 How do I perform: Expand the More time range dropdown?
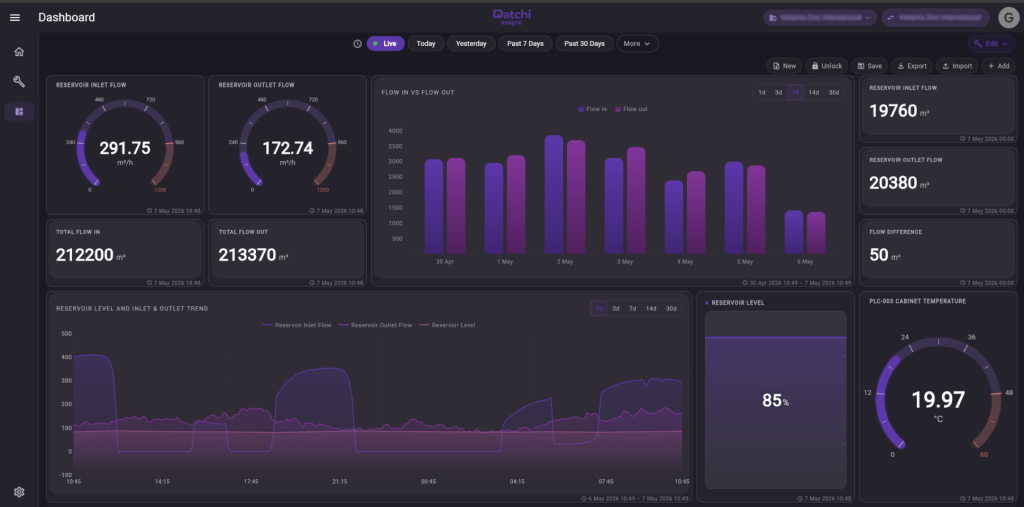point(637,44)
